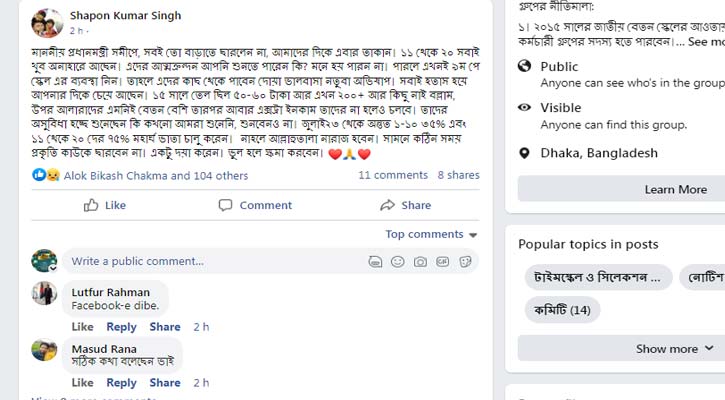
Task: Attach a photo using the camera icon
Action: [x=420, y=262]
